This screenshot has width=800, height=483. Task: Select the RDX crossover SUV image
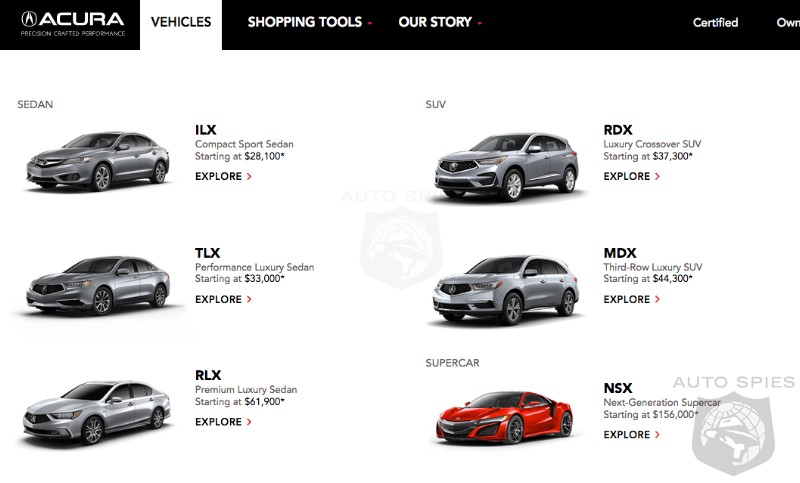(x=507, y=166)
